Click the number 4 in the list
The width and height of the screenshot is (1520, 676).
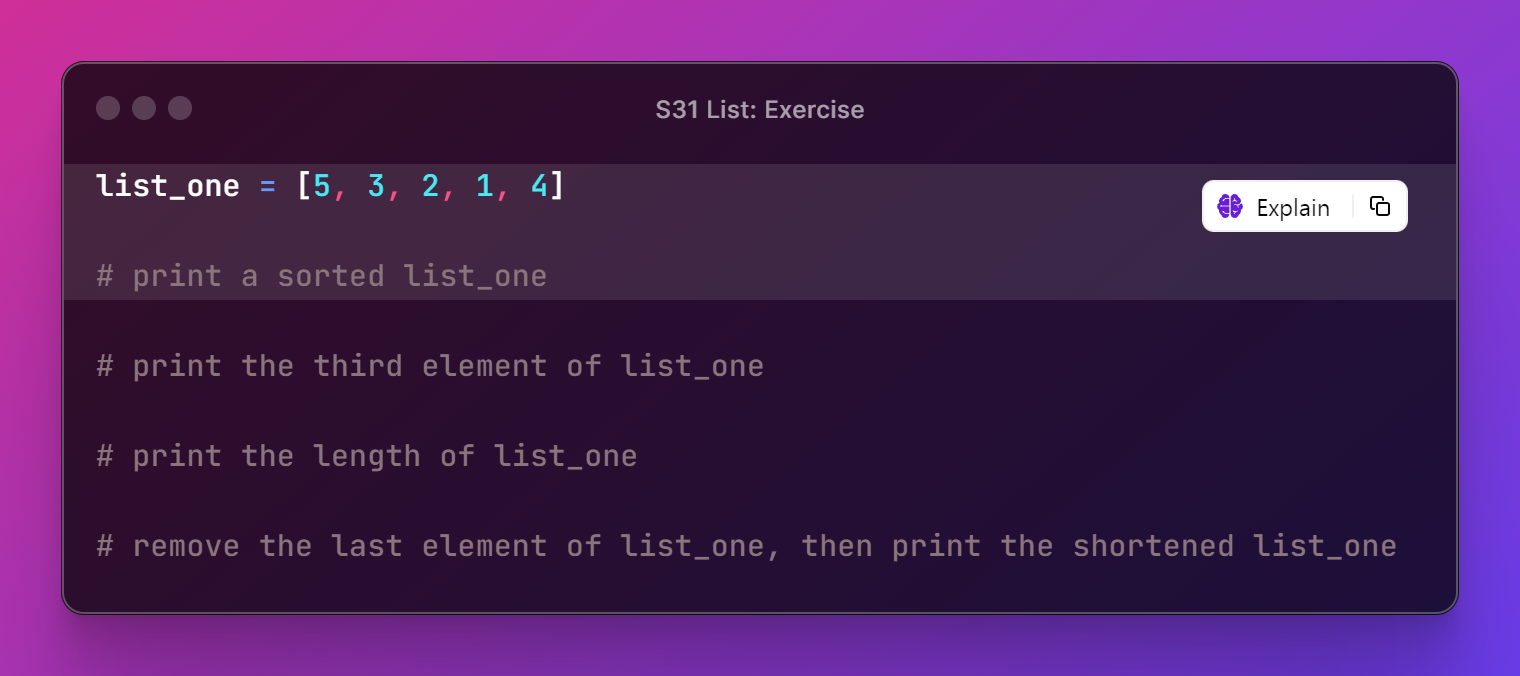pos(538,186)
